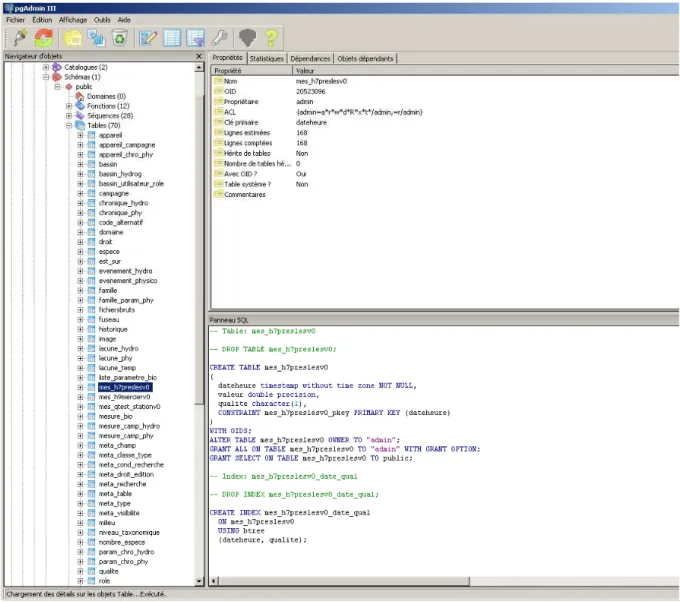
Task: Click the Fonctions (12) node icon
Action: [x=80, y=106]
